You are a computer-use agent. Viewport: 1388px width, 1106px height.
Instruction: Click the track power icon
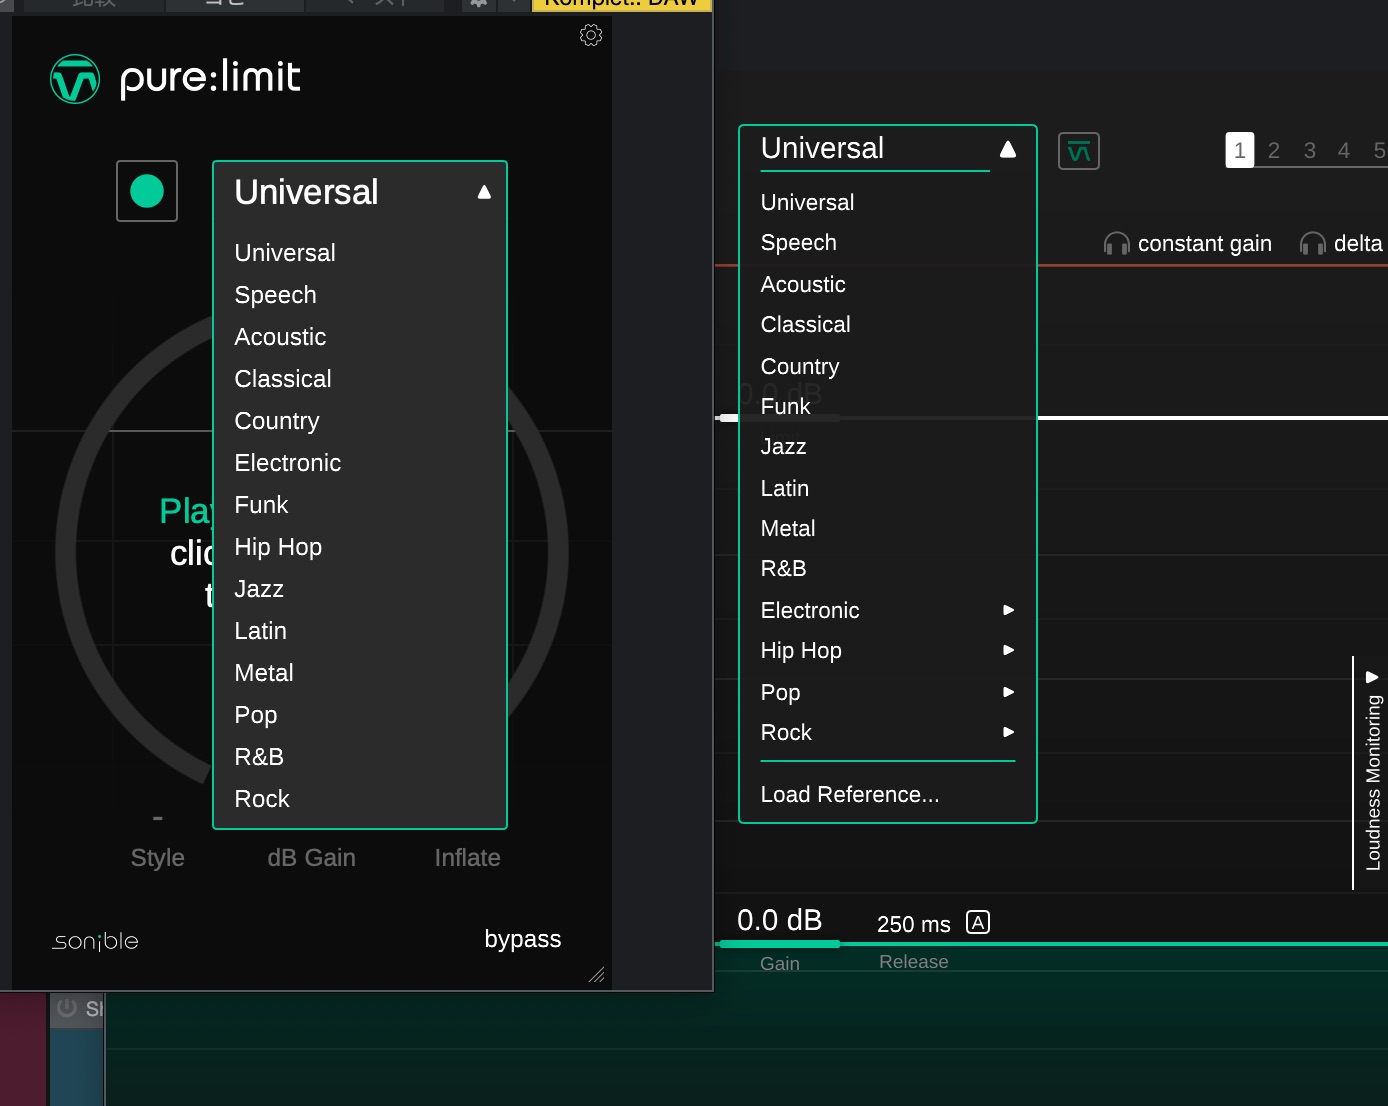[67, 1008]
